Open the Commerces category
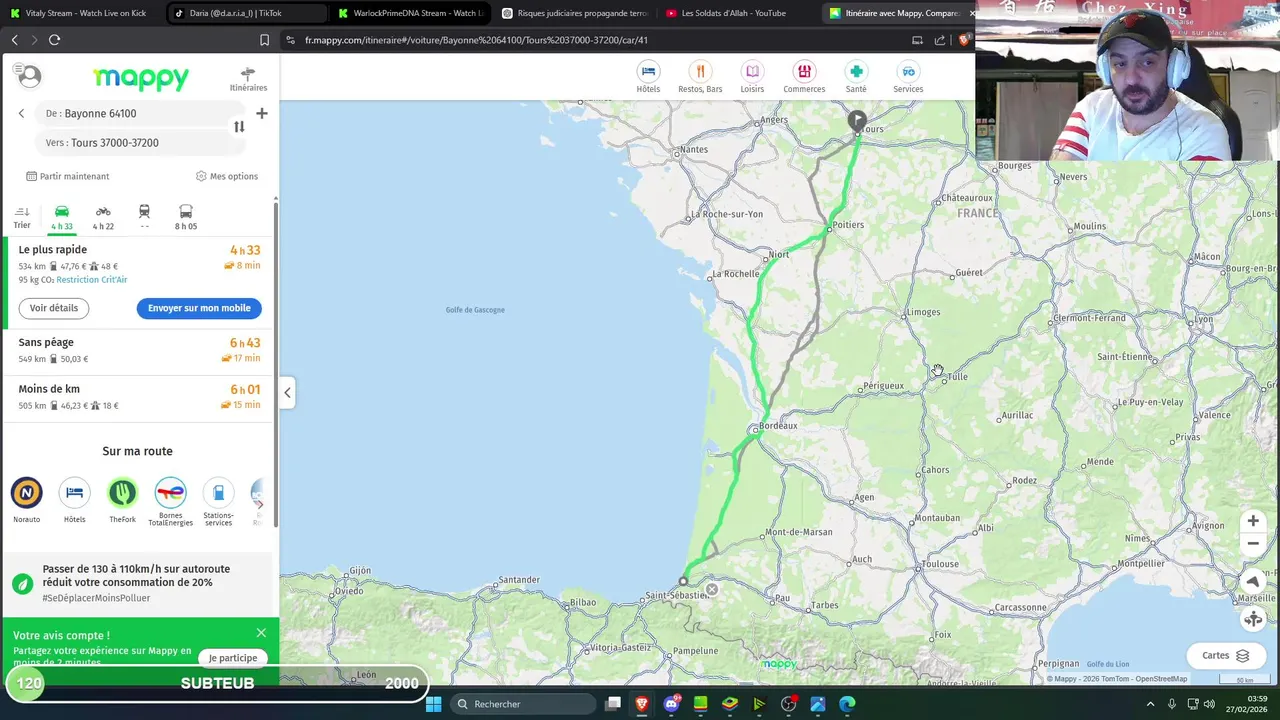The width and height of the screenshot is (1280, 720). coord(804,77)
